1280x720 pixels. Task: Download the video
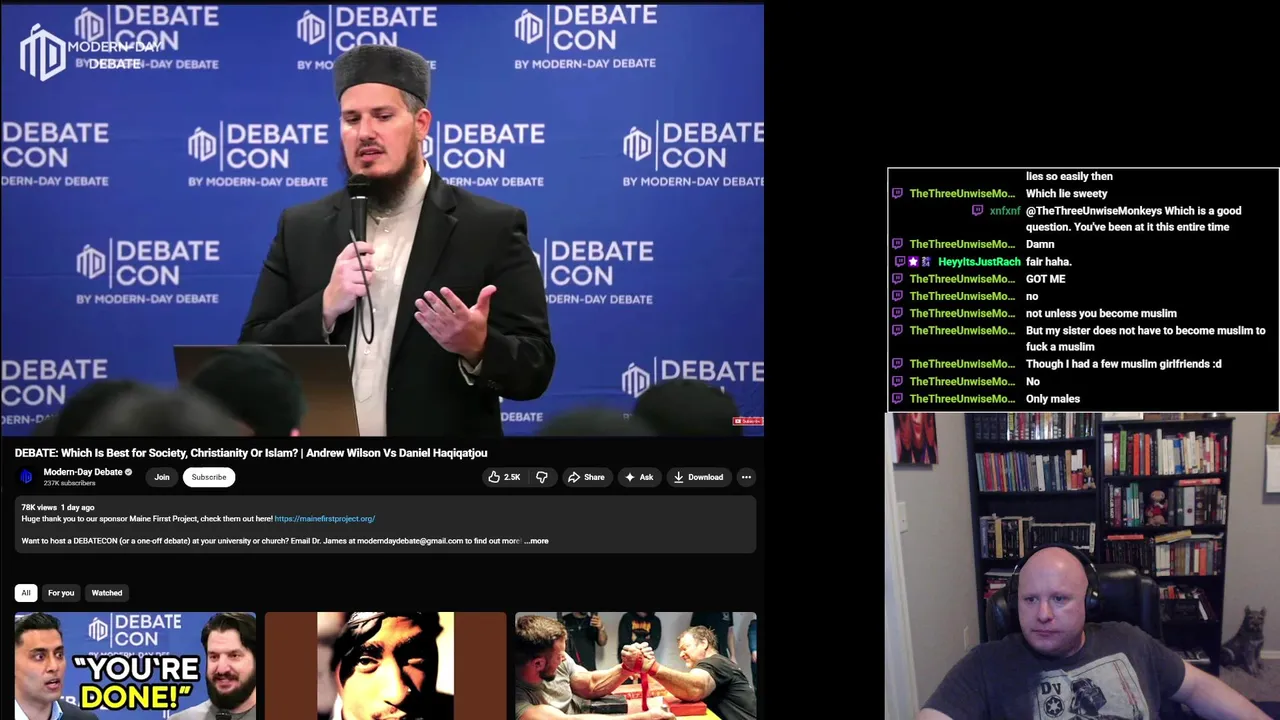(698, 477)
